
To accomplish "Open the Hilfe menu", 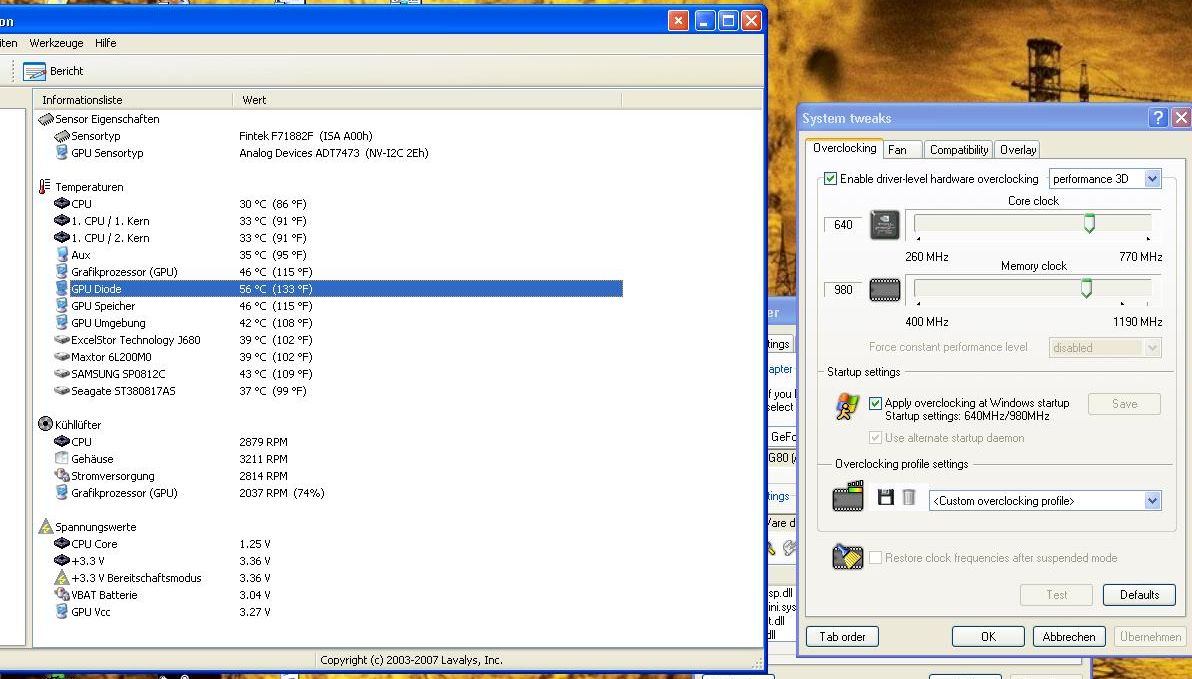I will tap(106, 43).
